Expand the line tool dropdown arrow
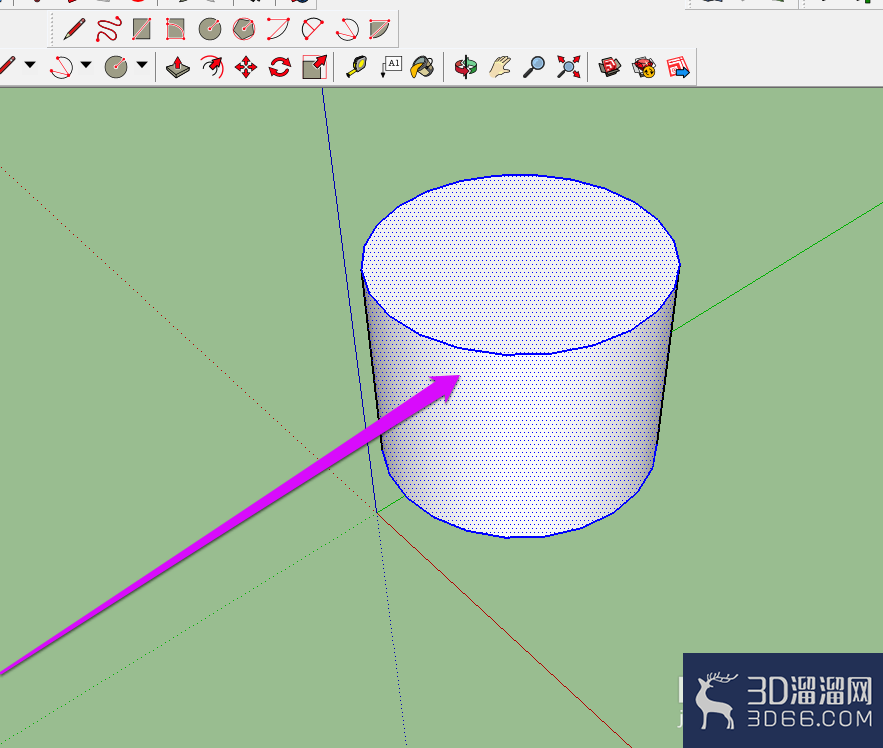883x748 pixels. (30, 65)
